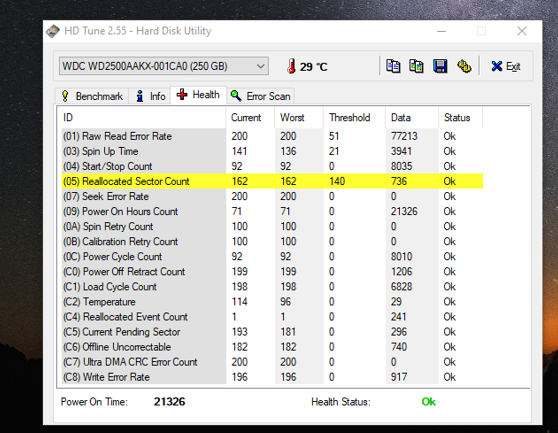558x433 pixels.
Task: Click the threshold value 140
Action: 337,181
